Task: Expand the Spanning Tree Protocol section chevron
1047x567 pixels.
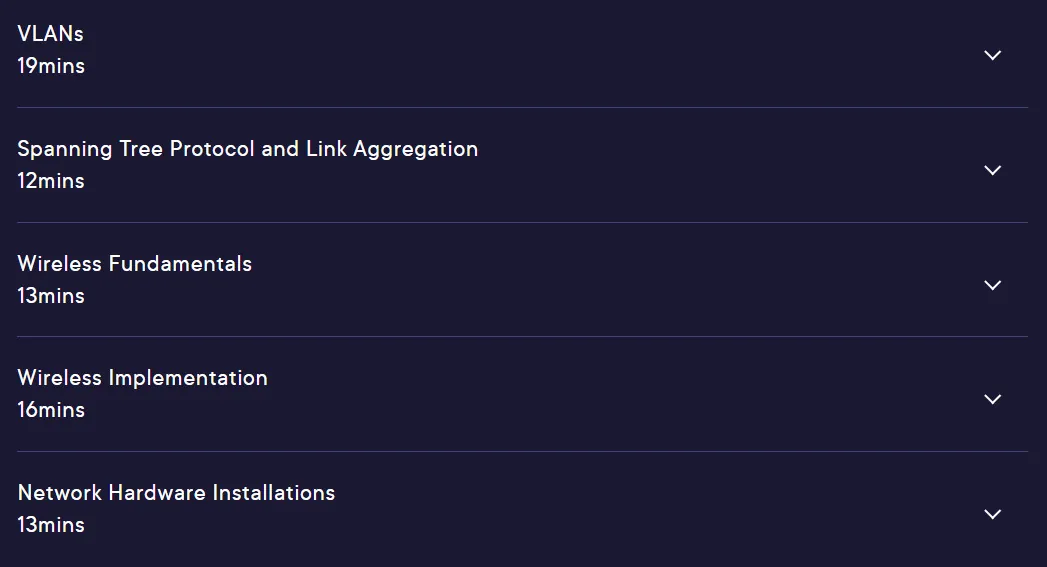Action: click(x=992, y=170)
